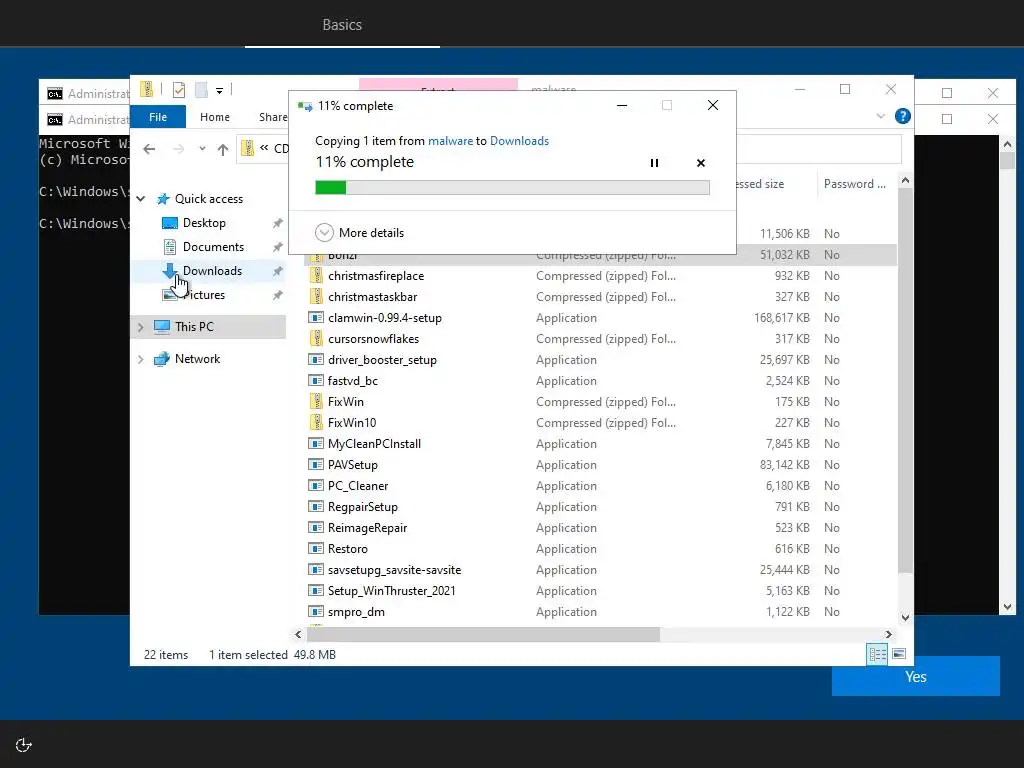Unpin Desktop using its pin icon
The image size is (1024, 768).
pos(278,223)
